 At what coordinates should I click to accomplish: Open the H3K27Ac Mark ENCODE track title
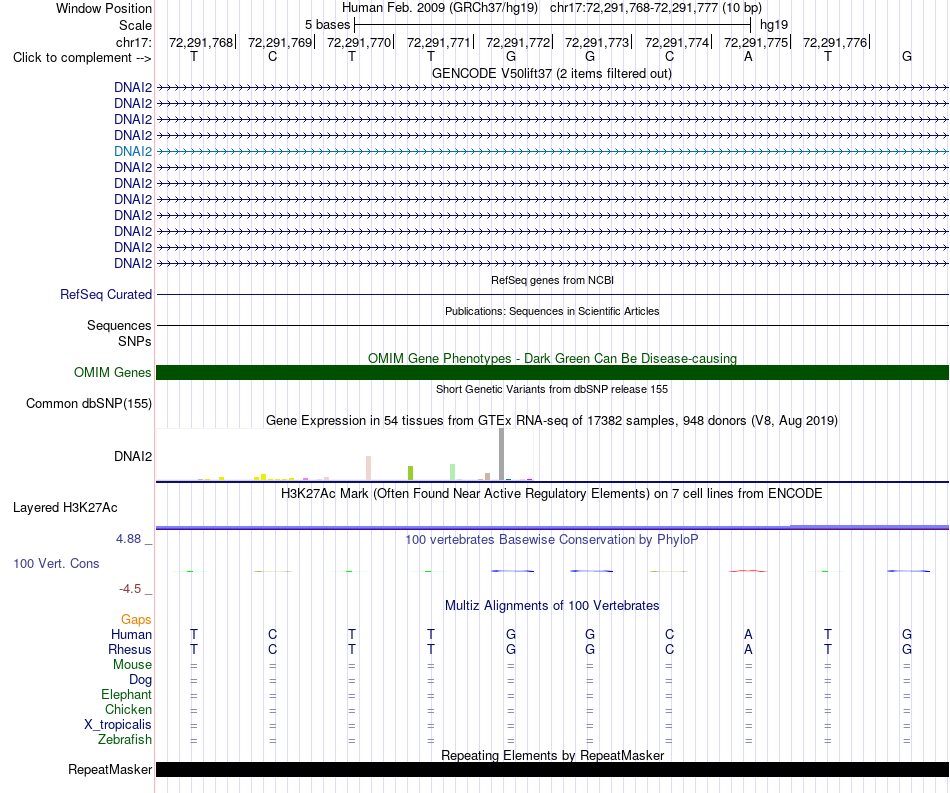tap(552, 494)
